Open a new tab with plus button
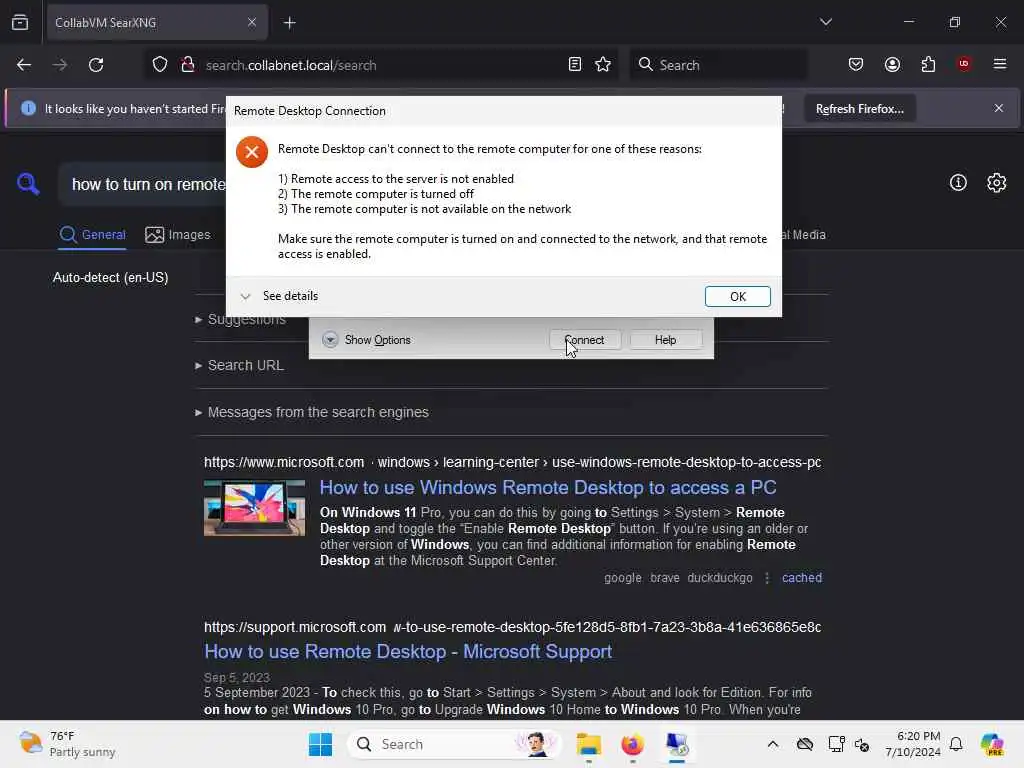1024x768 pixels. point(289,23)
